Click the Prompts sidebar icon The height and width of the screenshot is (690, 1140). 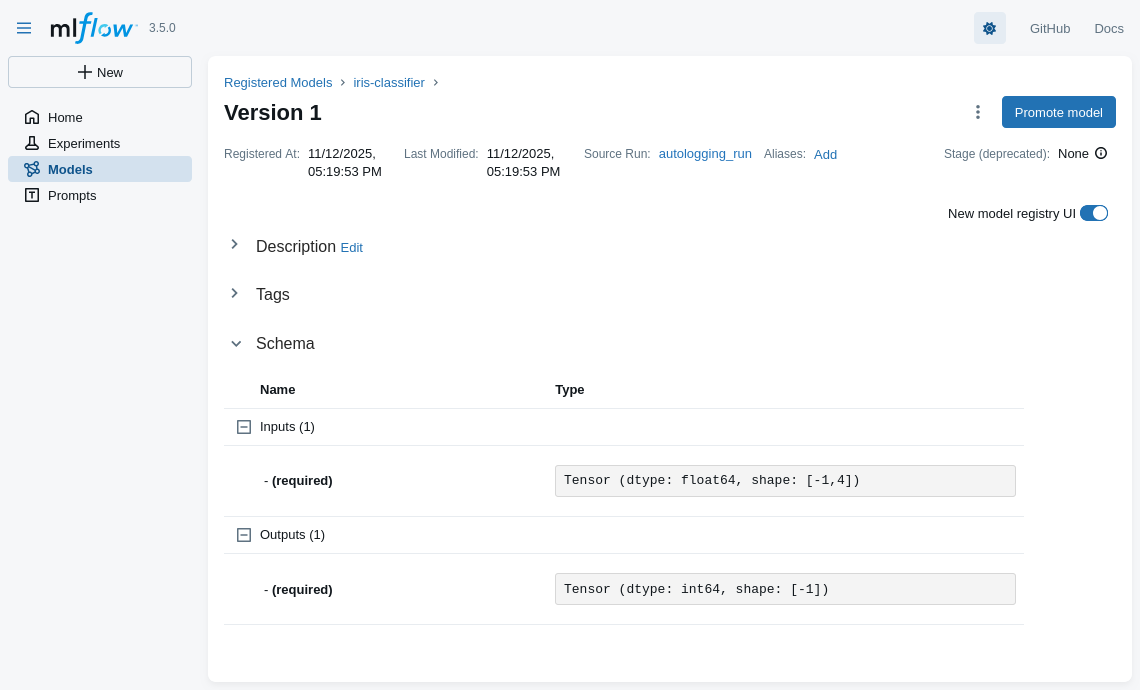pos(32,195)
